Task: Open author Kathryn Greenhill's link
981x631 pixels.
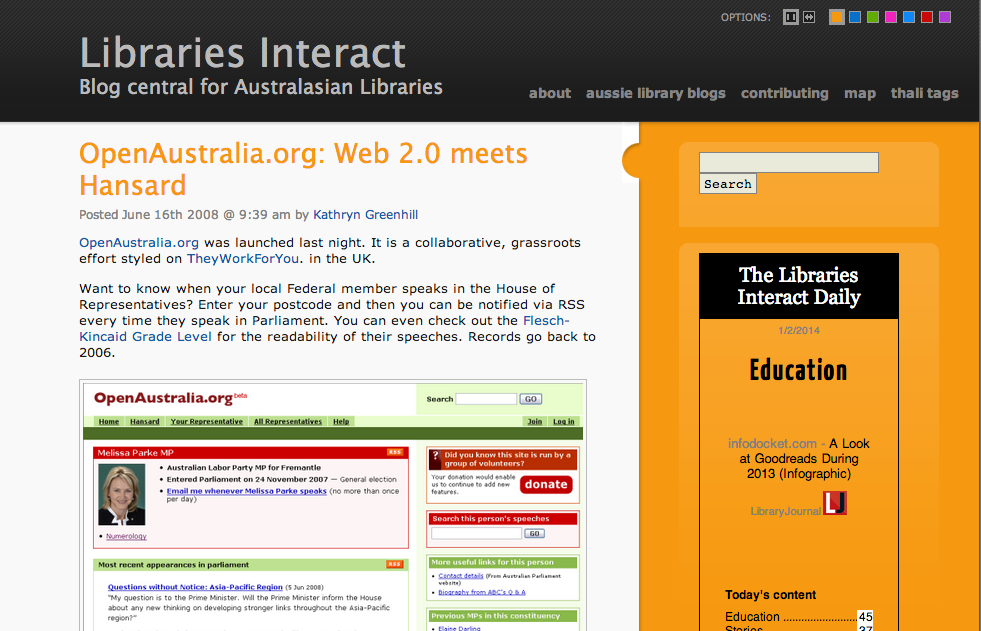Action: pos(365,215)
